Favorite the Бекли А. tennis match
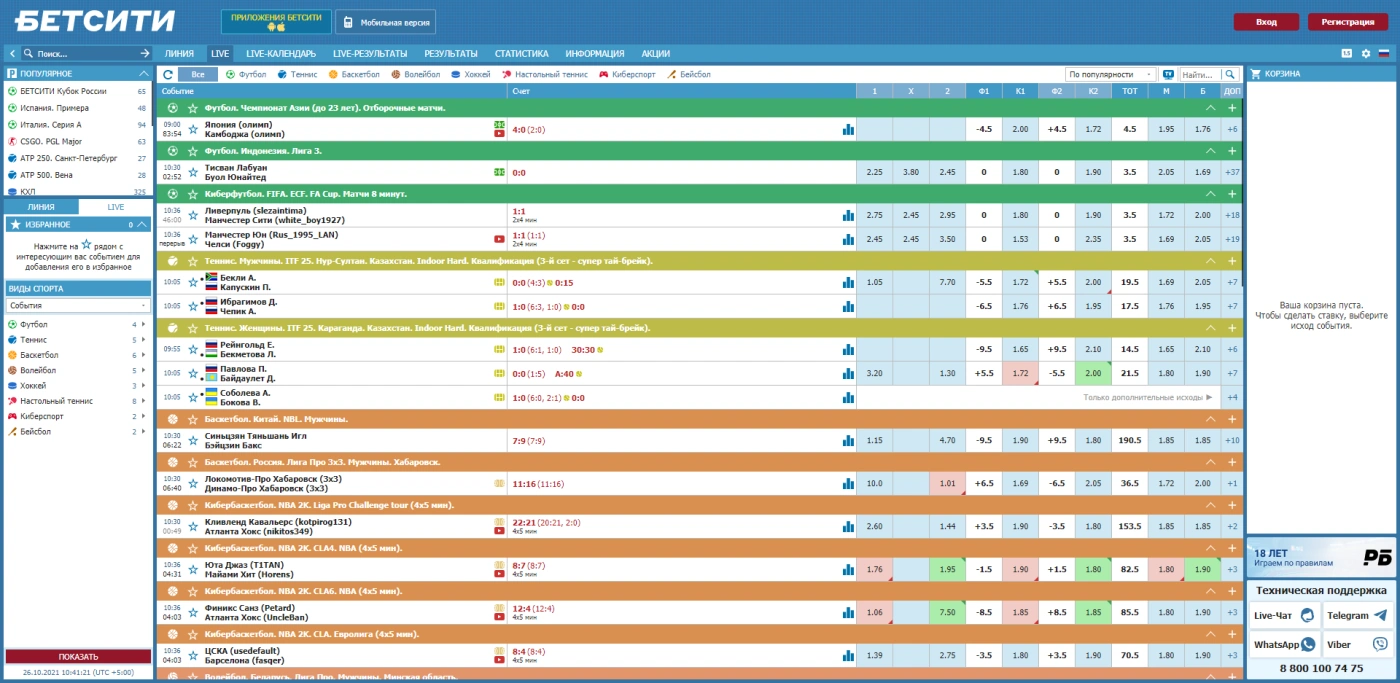 pyautogui.click(x=193, y=282)
